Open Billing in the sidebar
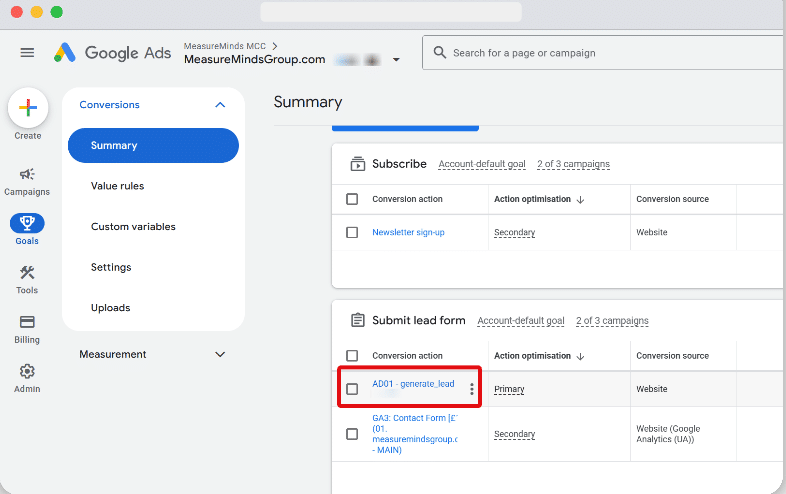 pos(27,330)
